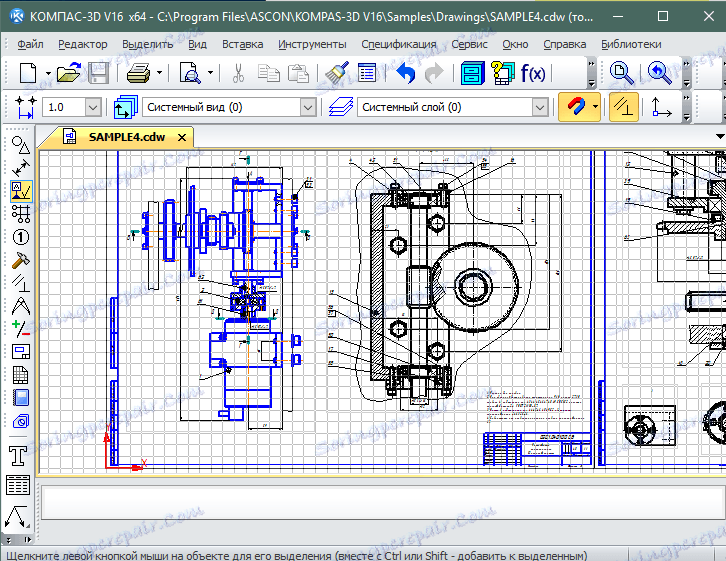Expand the Системный вид (0) dropdown
Image resolution: width=726 pixels, height=561 pixels.
point(307,107)
